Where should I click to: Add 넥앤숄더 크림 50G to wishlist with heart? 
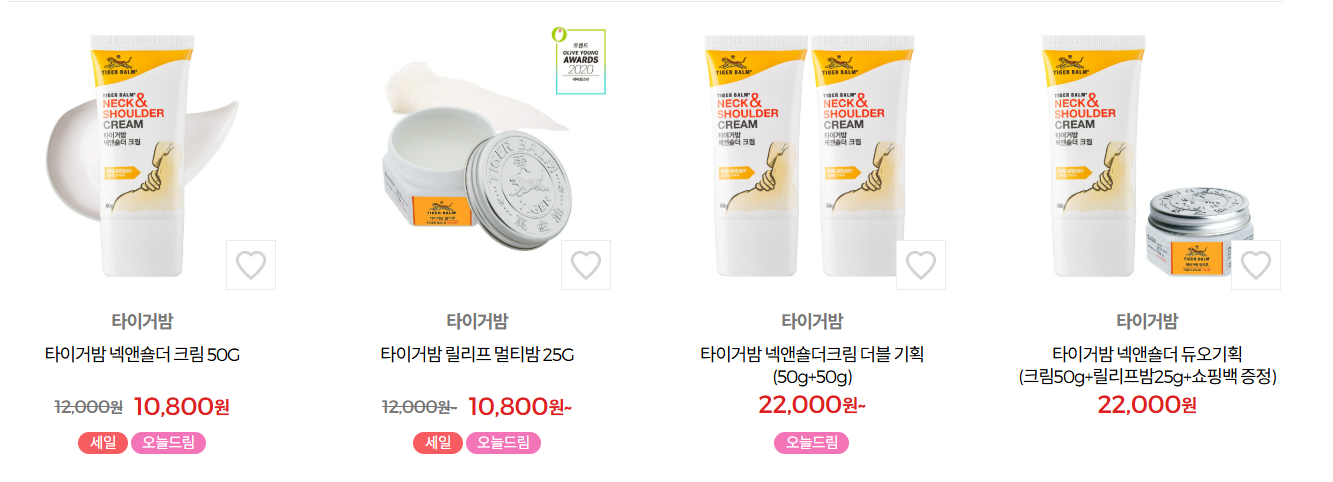click(251, 265)
